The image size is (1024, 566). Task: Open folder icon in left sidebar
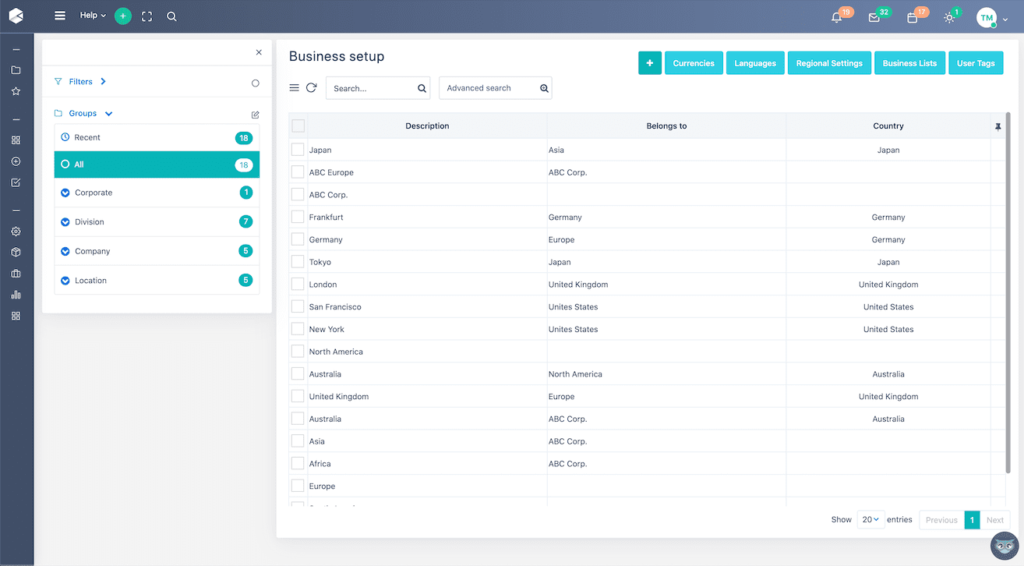point(16,70)
